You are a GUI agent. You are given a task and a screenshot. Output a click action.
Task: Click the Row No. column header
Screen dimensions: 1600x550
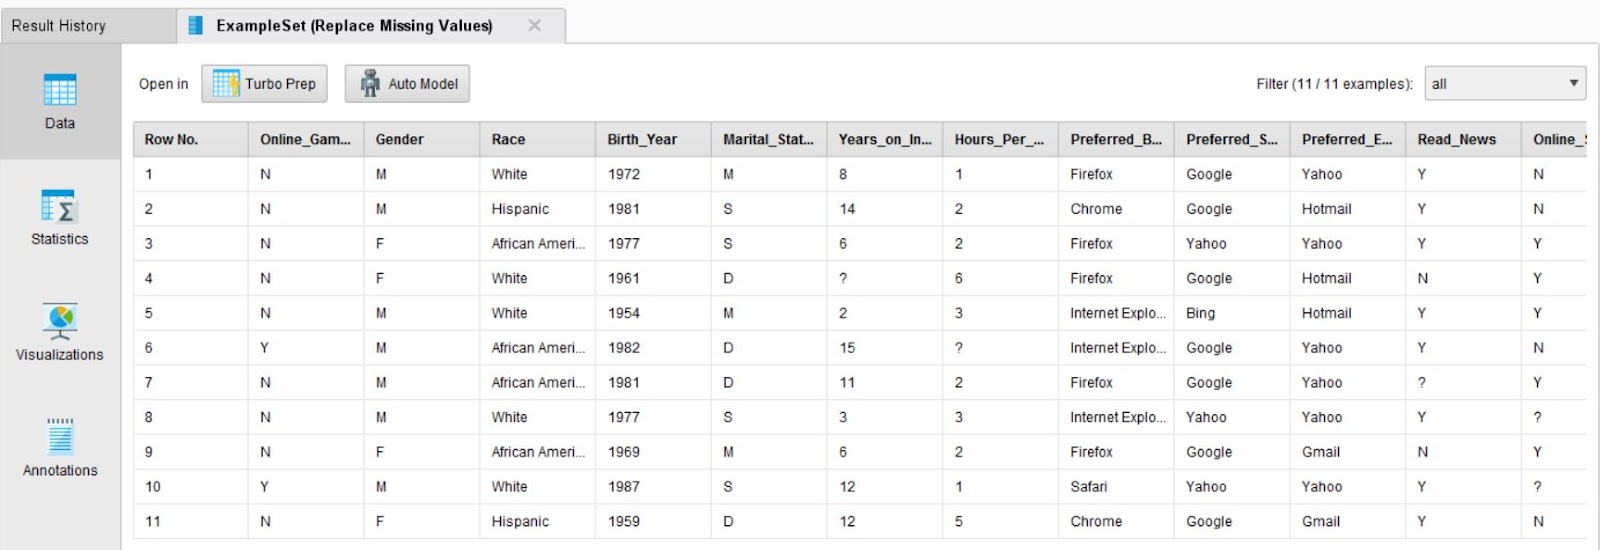pos(171,140)
